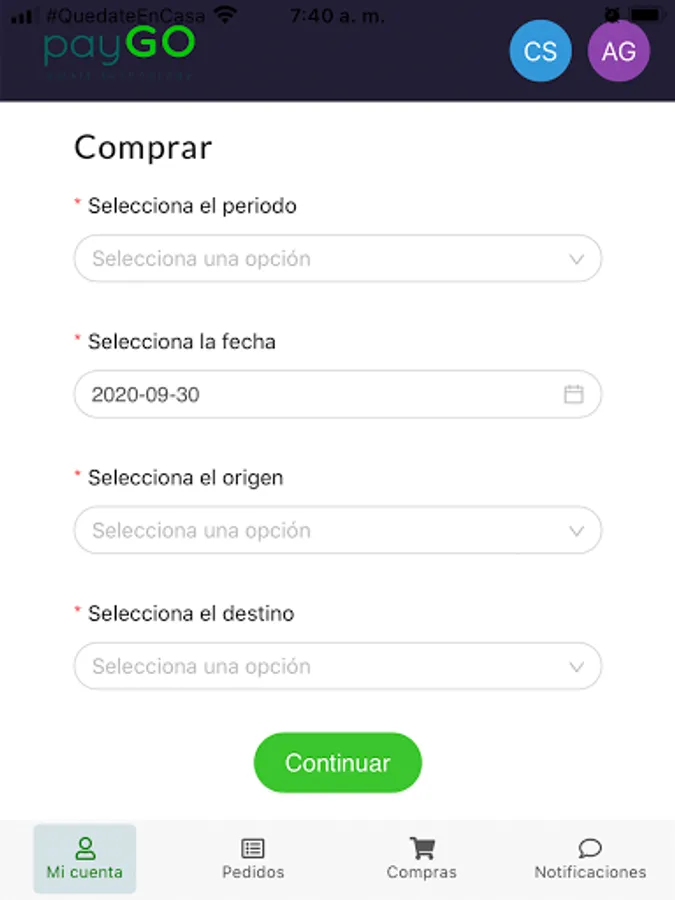Viewport: 675px width, 900px height.
Task: Expand the origen dropdown chevron
Action: point(576,531)
